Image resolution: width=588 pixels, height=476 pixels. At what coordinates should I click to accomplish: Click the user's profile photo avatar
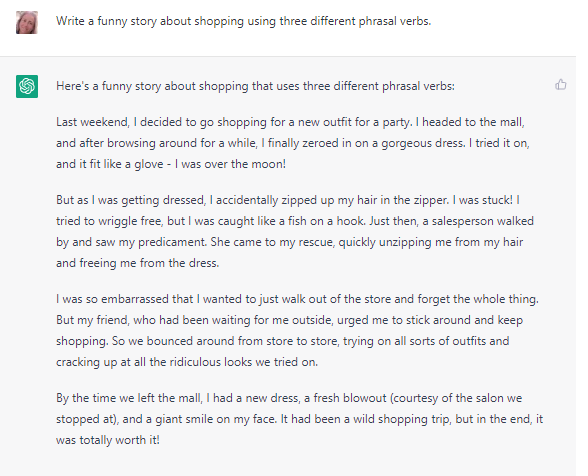(27, 23)
